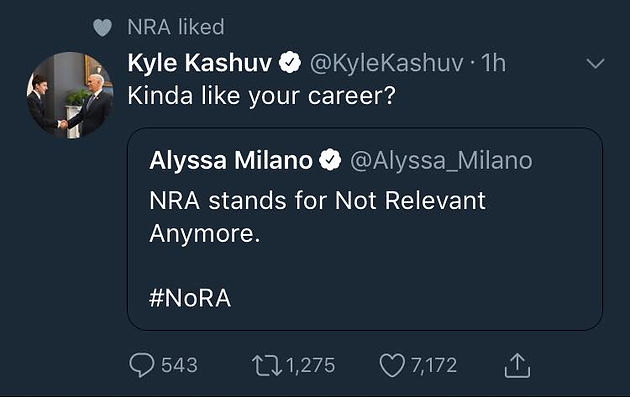Click the 7,172 likes count

pos(434,366)
